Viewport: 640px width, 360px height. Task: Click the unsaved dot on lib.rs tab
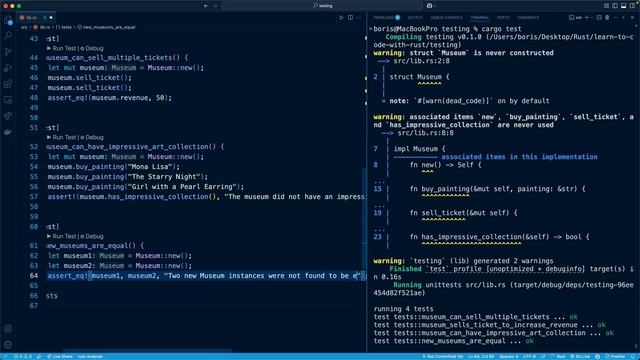[51, 18]
